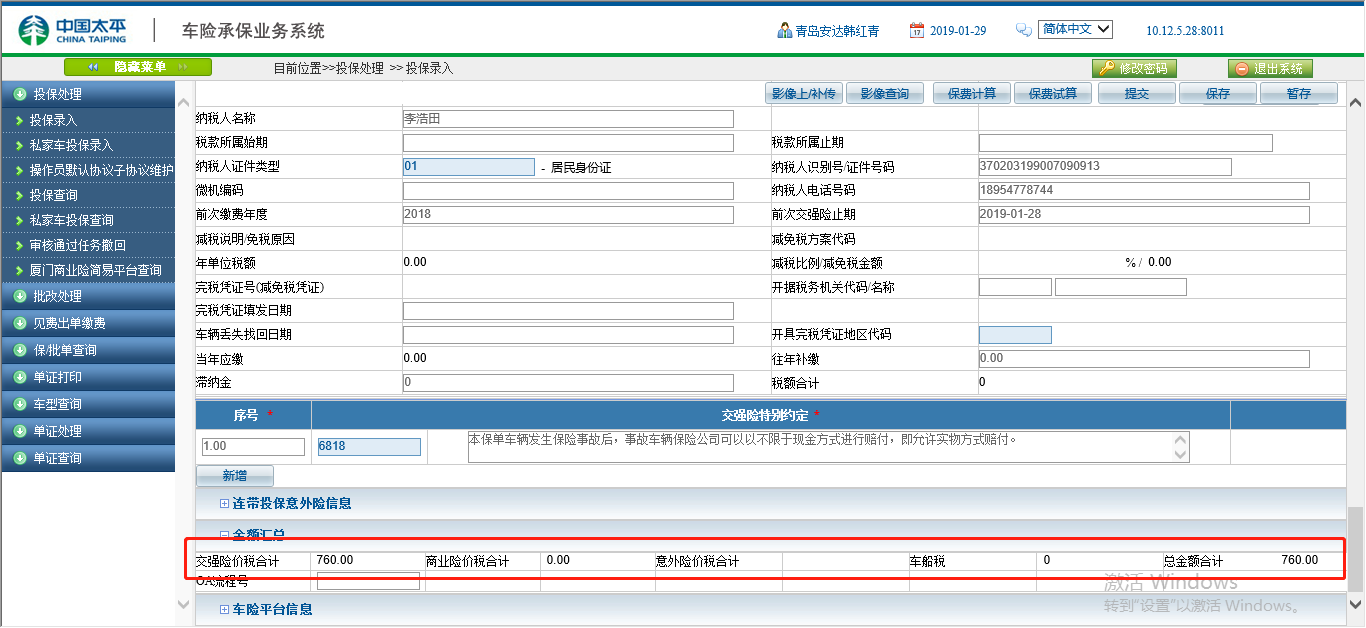The height and width of the screenshot is (628, 1366).
Task: Click the 退出系统 logout button
Action: click(x=1270, y=68)
